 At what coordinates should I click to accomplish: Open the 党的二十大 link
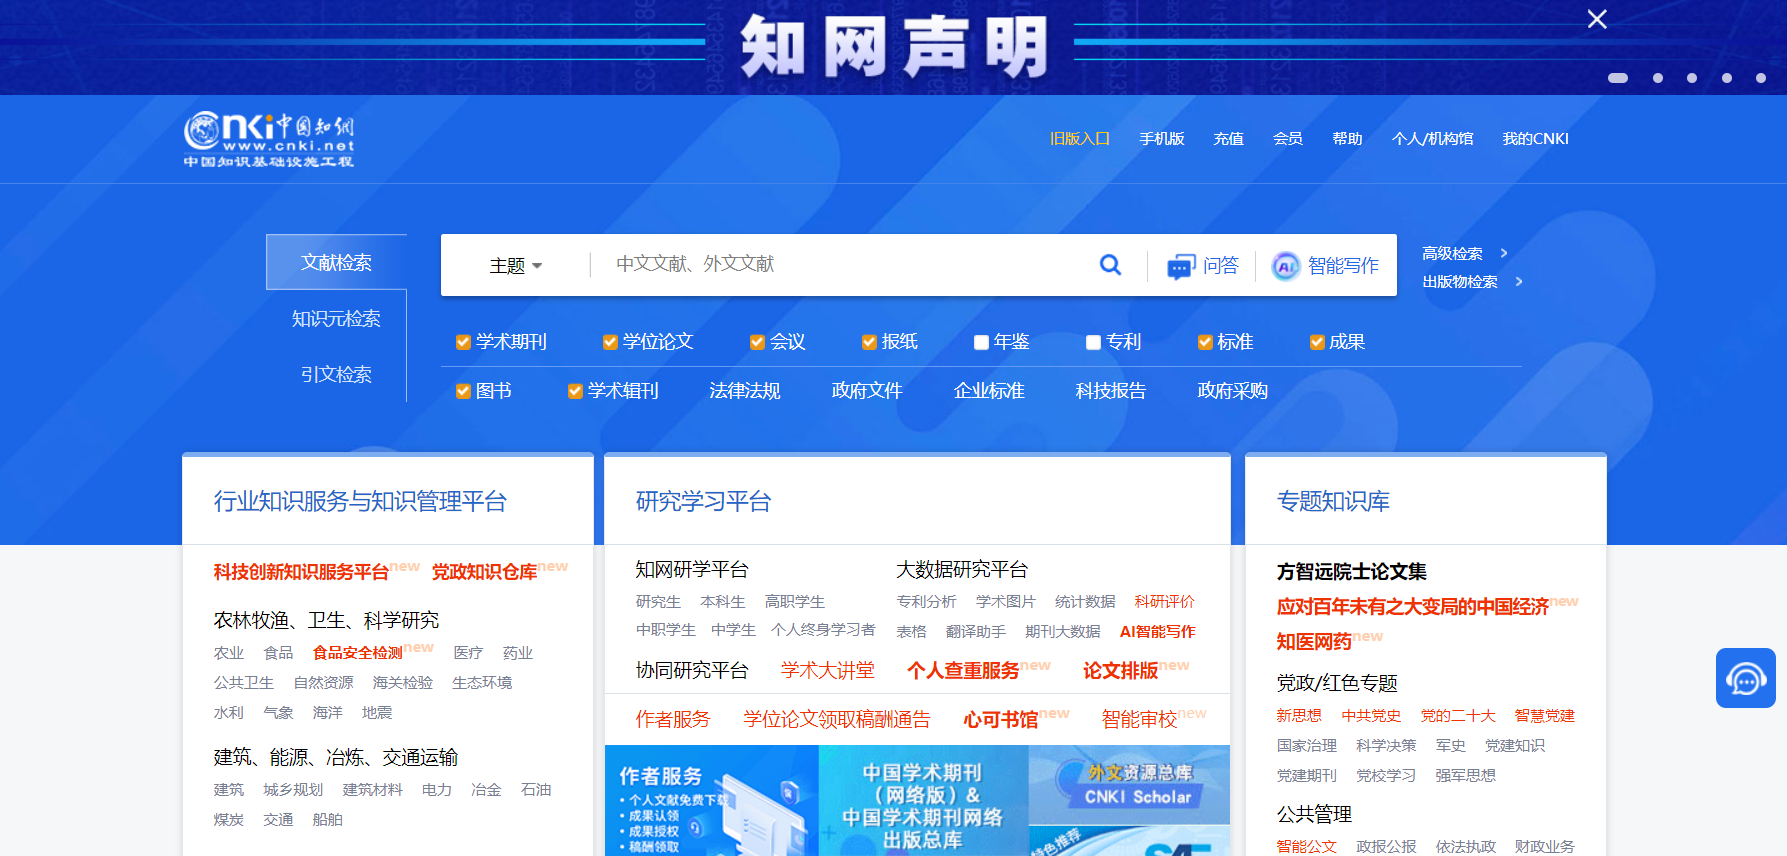[1458, 716]
